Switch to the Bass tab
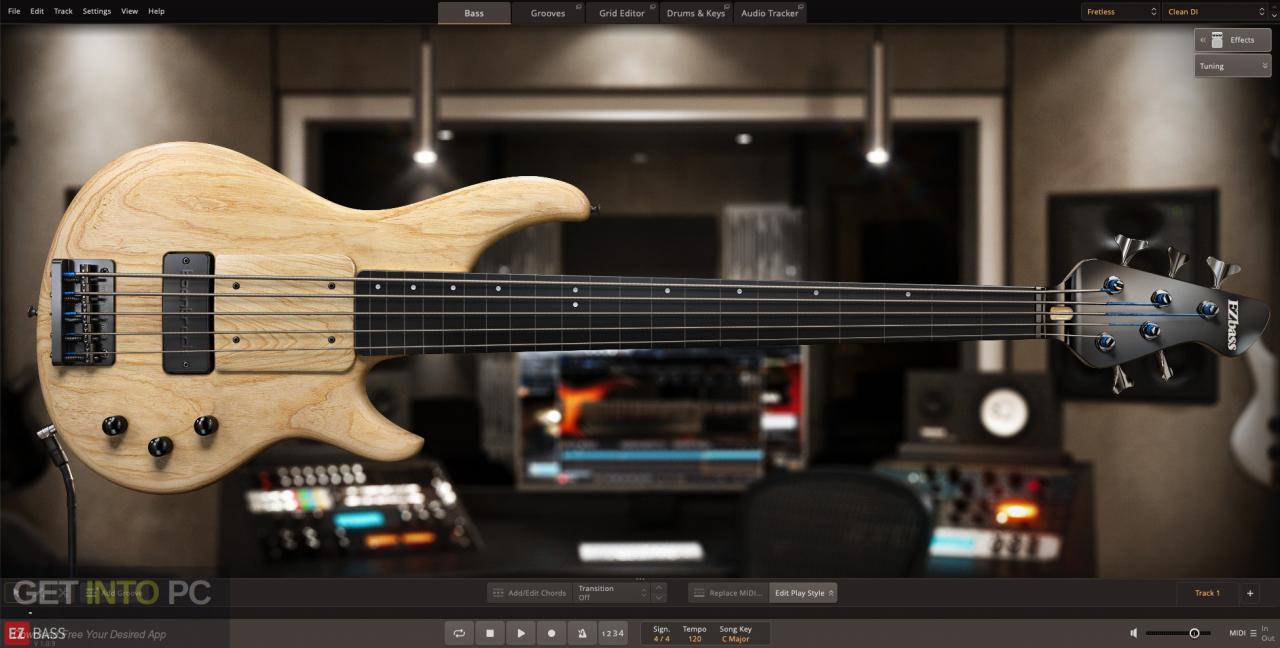The image size is (1280, 648). pyautogui.click(x=474, y=13)
